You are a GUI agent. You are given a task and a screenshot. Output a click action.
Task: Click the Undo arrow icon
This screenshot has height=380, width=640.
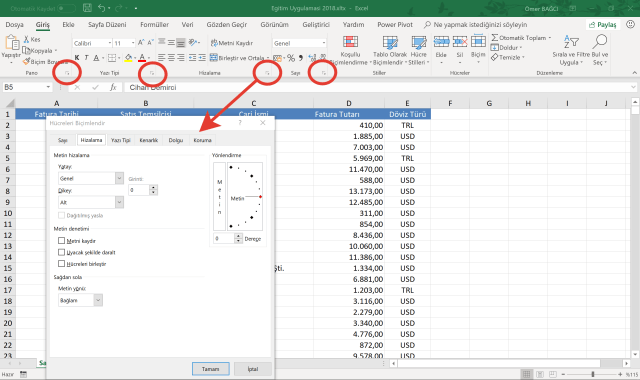(102, 8)
